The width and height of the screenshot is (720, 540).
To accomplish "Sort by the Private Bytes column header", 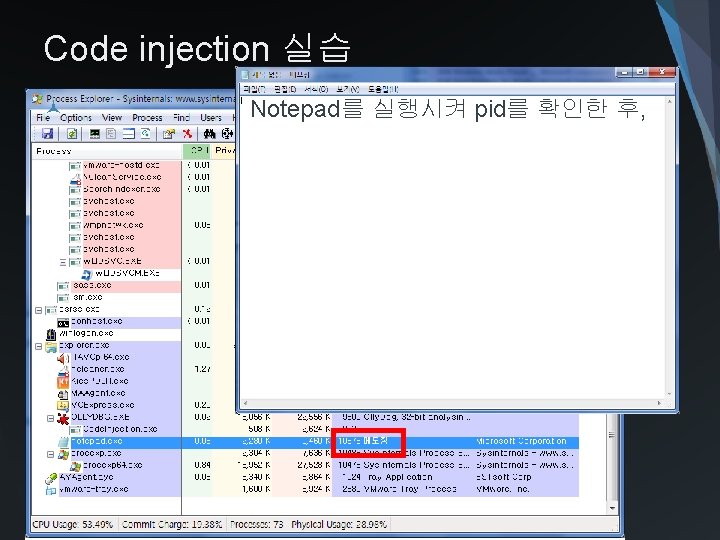I will [x=224, y=151].
